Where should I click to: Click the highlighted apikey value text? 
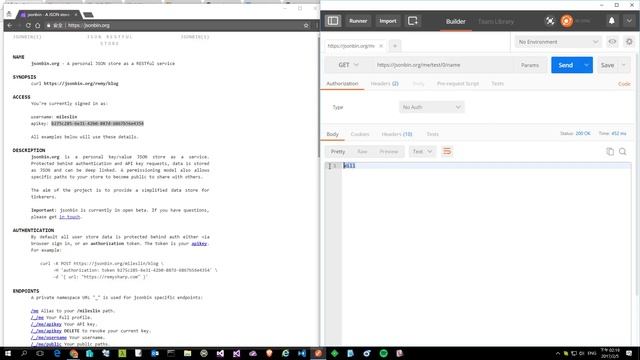click(x=97, y=123)
